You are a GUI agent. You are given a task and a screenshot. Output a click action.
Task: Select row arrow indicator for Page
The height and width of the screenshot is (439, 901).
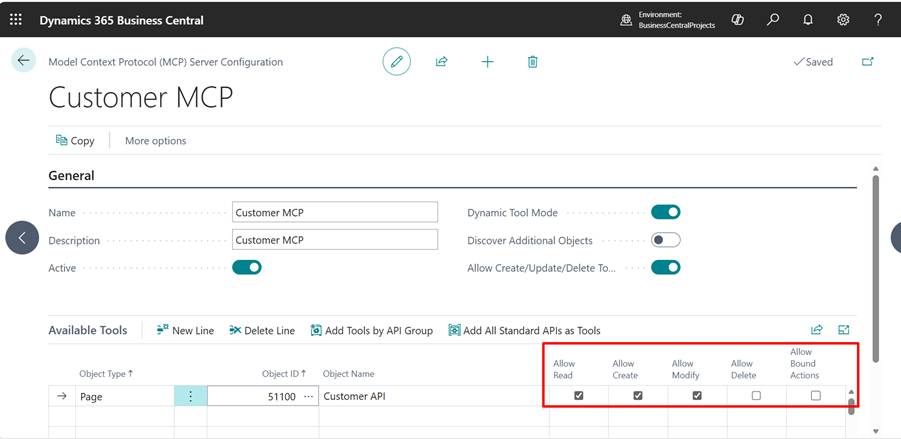pos(62,396)
